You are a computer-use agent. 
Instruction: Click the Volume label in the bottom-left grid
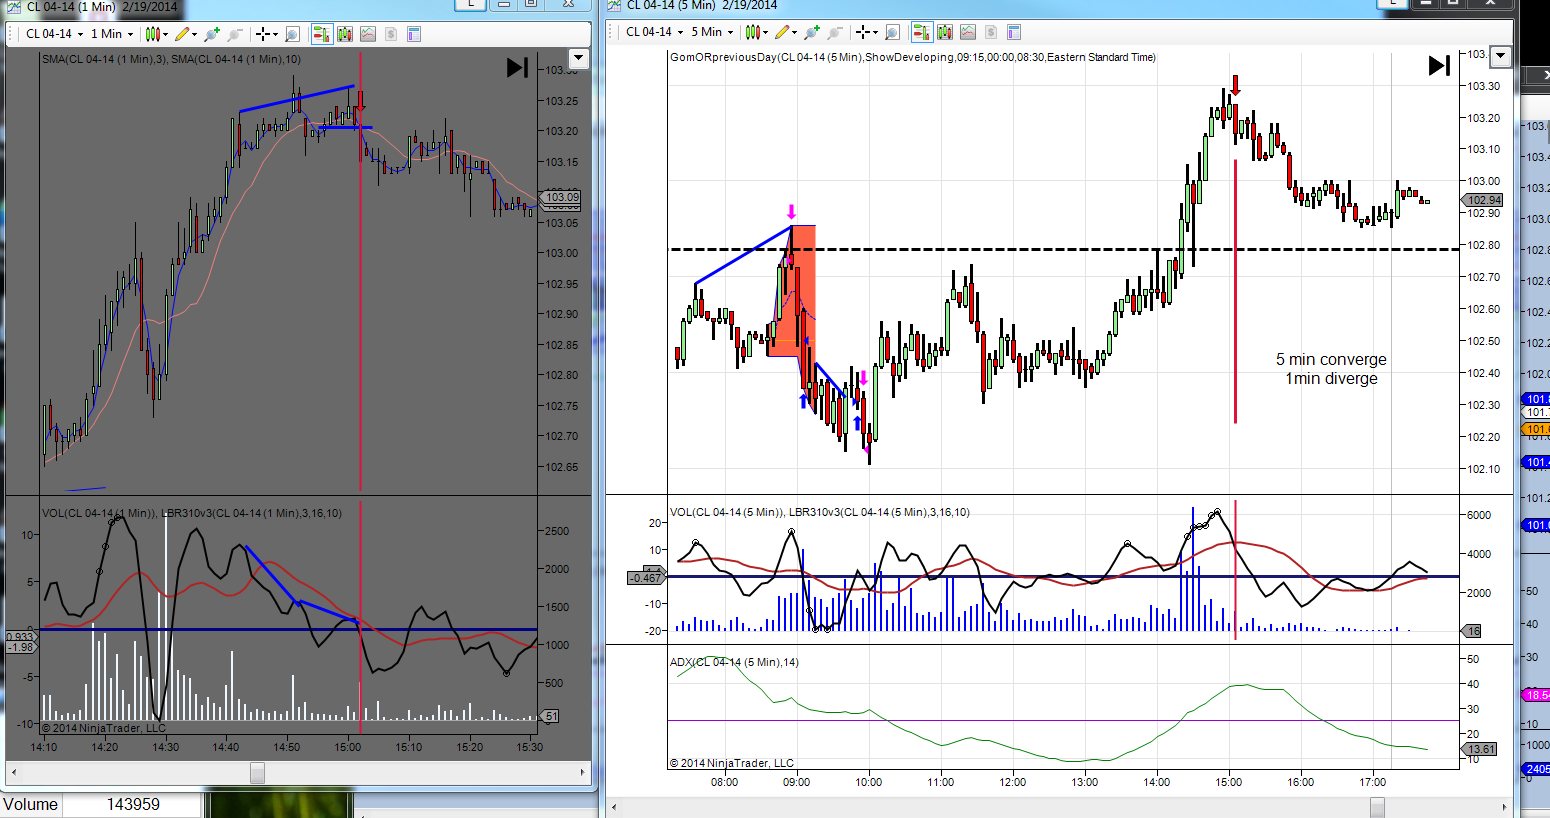tap(31, 805)
